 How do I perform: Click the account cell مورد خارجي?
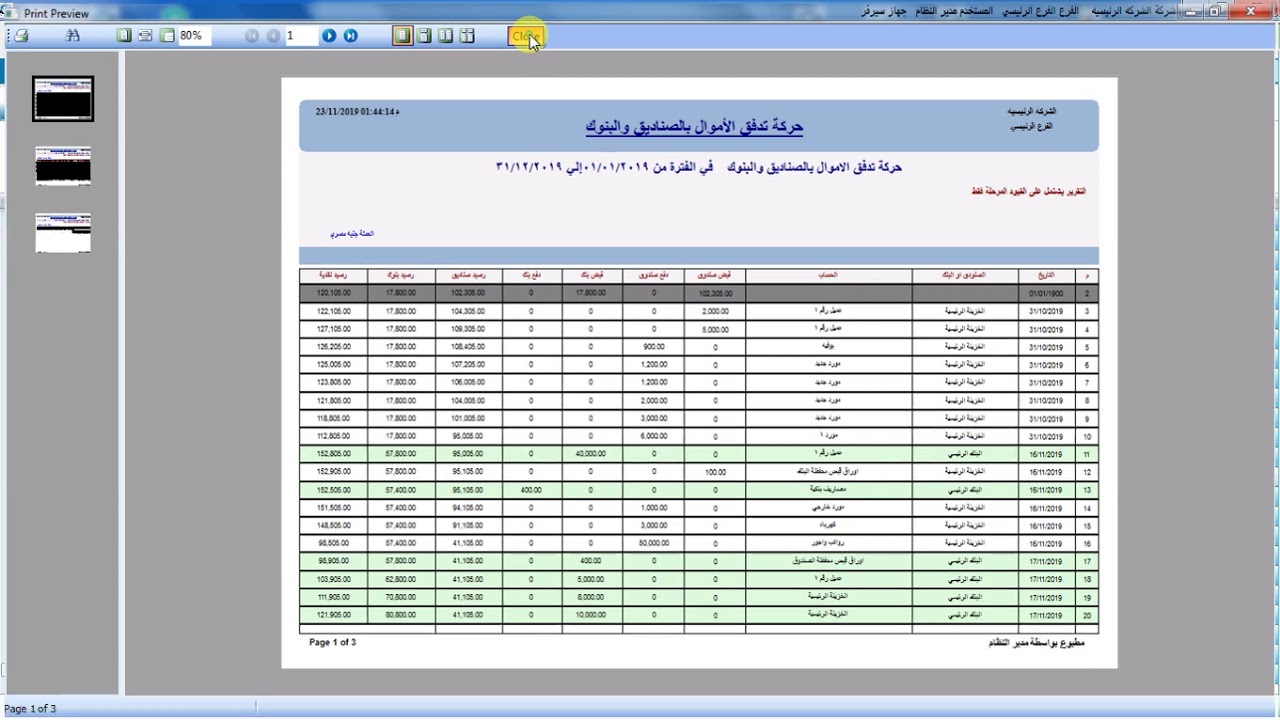point(829,508)
